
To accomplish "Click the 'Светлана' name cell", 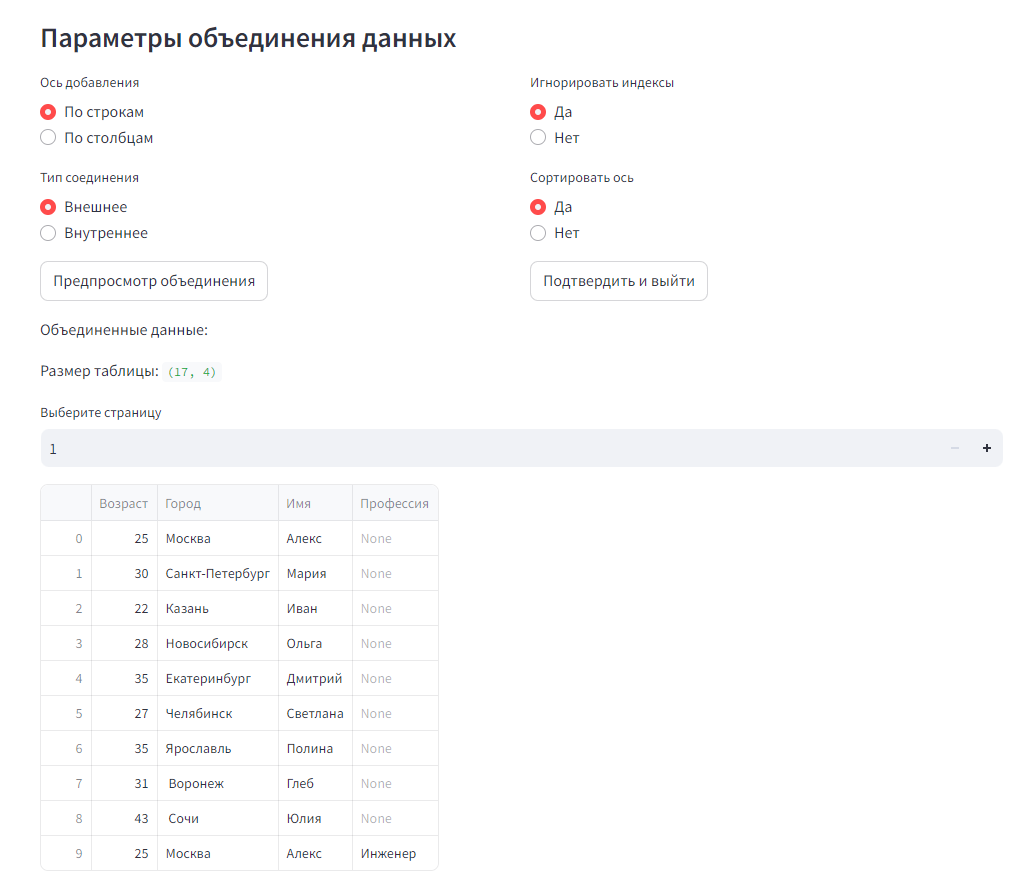I will coord(315,713).
